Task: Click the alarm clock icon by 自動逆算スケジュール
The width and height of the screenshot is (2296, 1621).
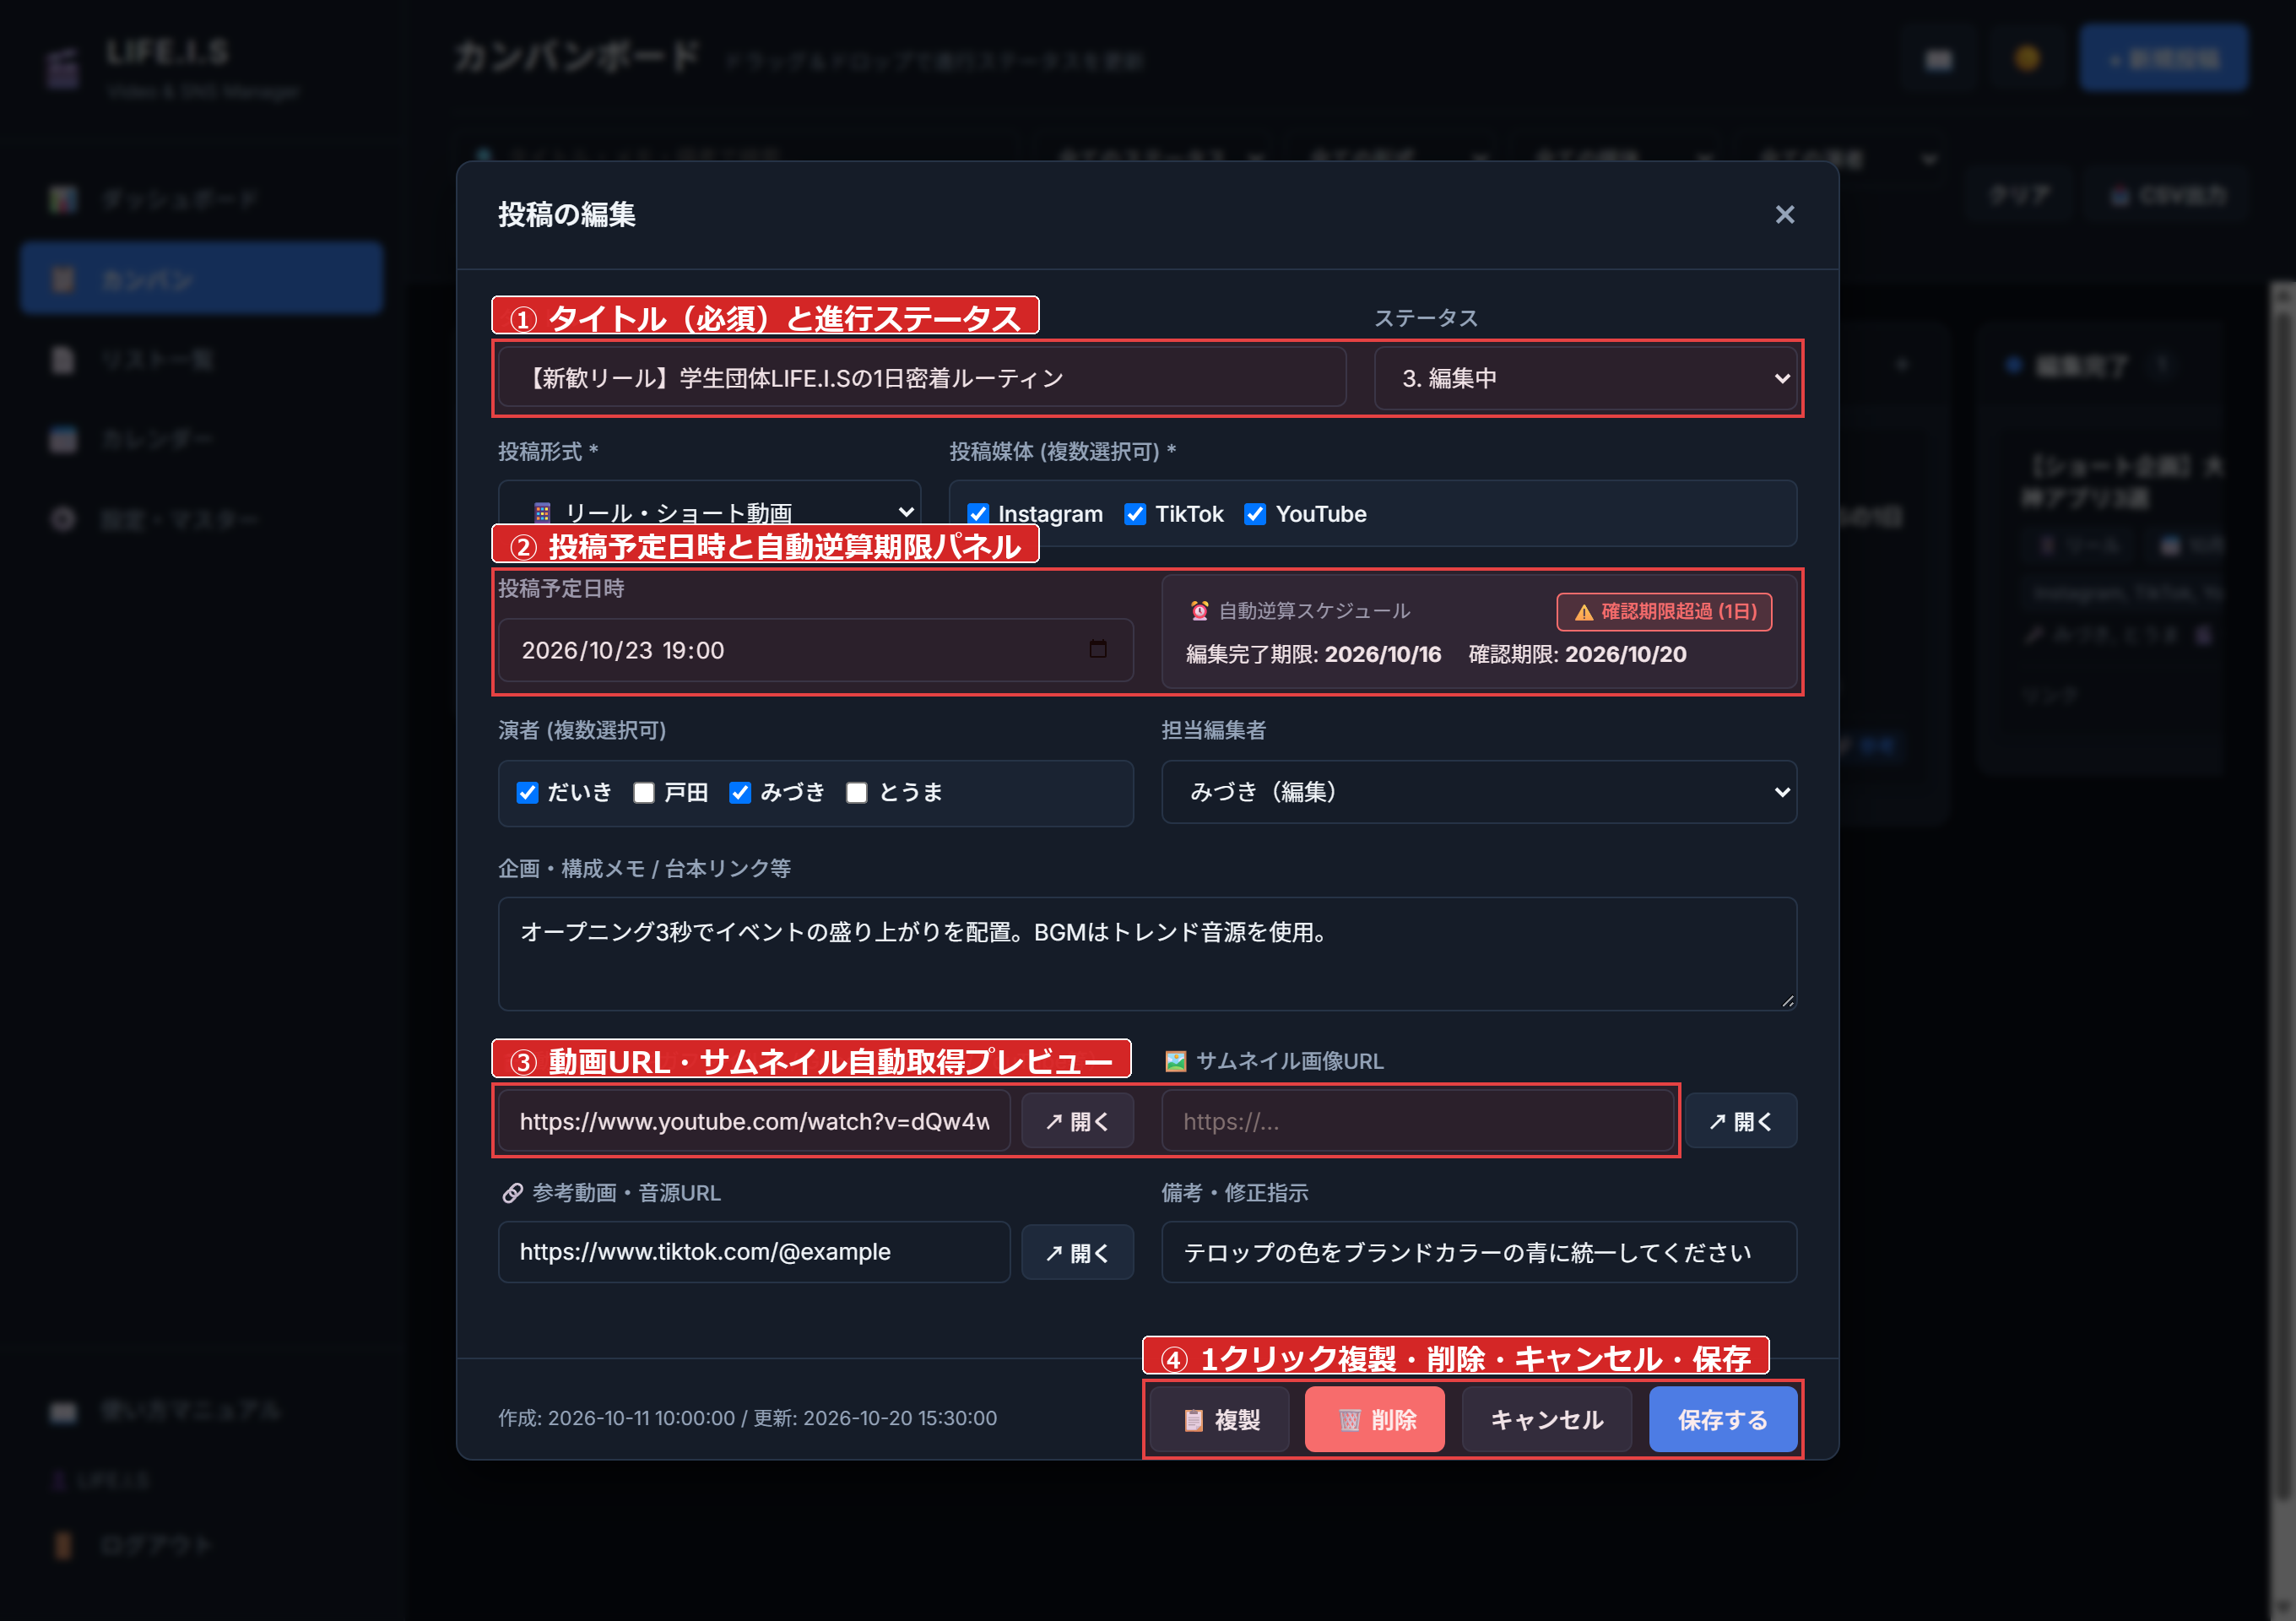Action: (1199, 611)
